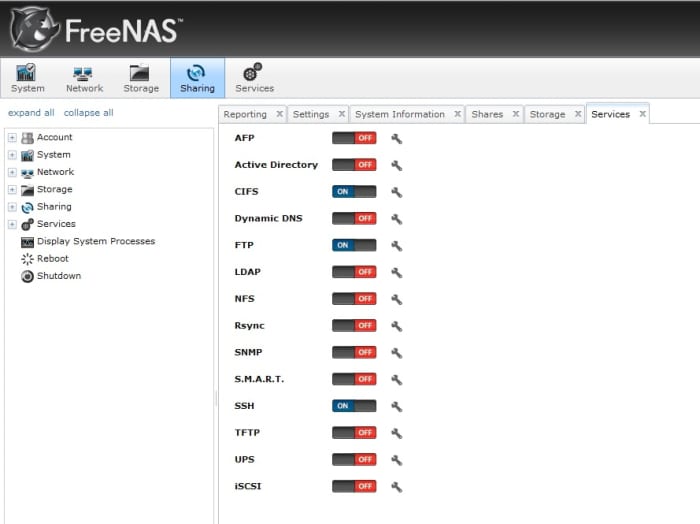
Task: Turn on the SNMP service toggle
Action: coord(354,352)
